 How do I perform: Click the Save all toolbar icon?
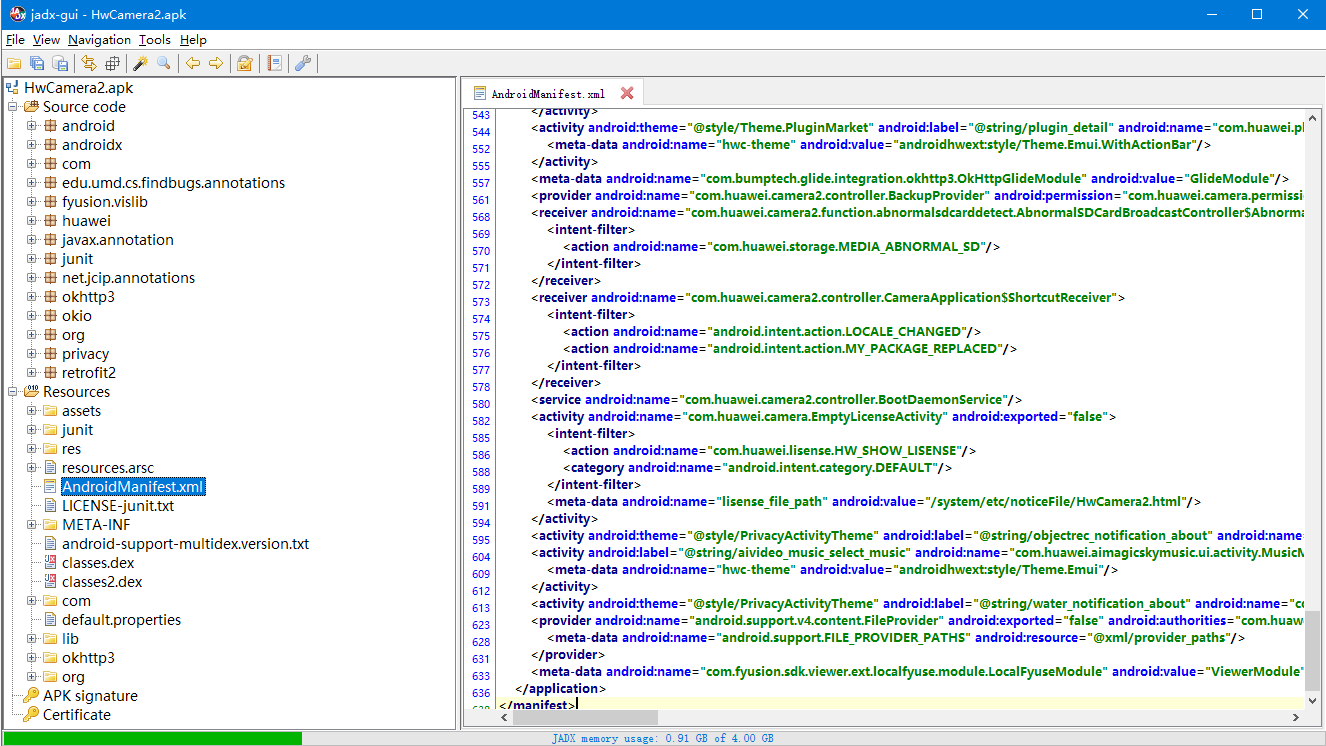coord(37,64)
